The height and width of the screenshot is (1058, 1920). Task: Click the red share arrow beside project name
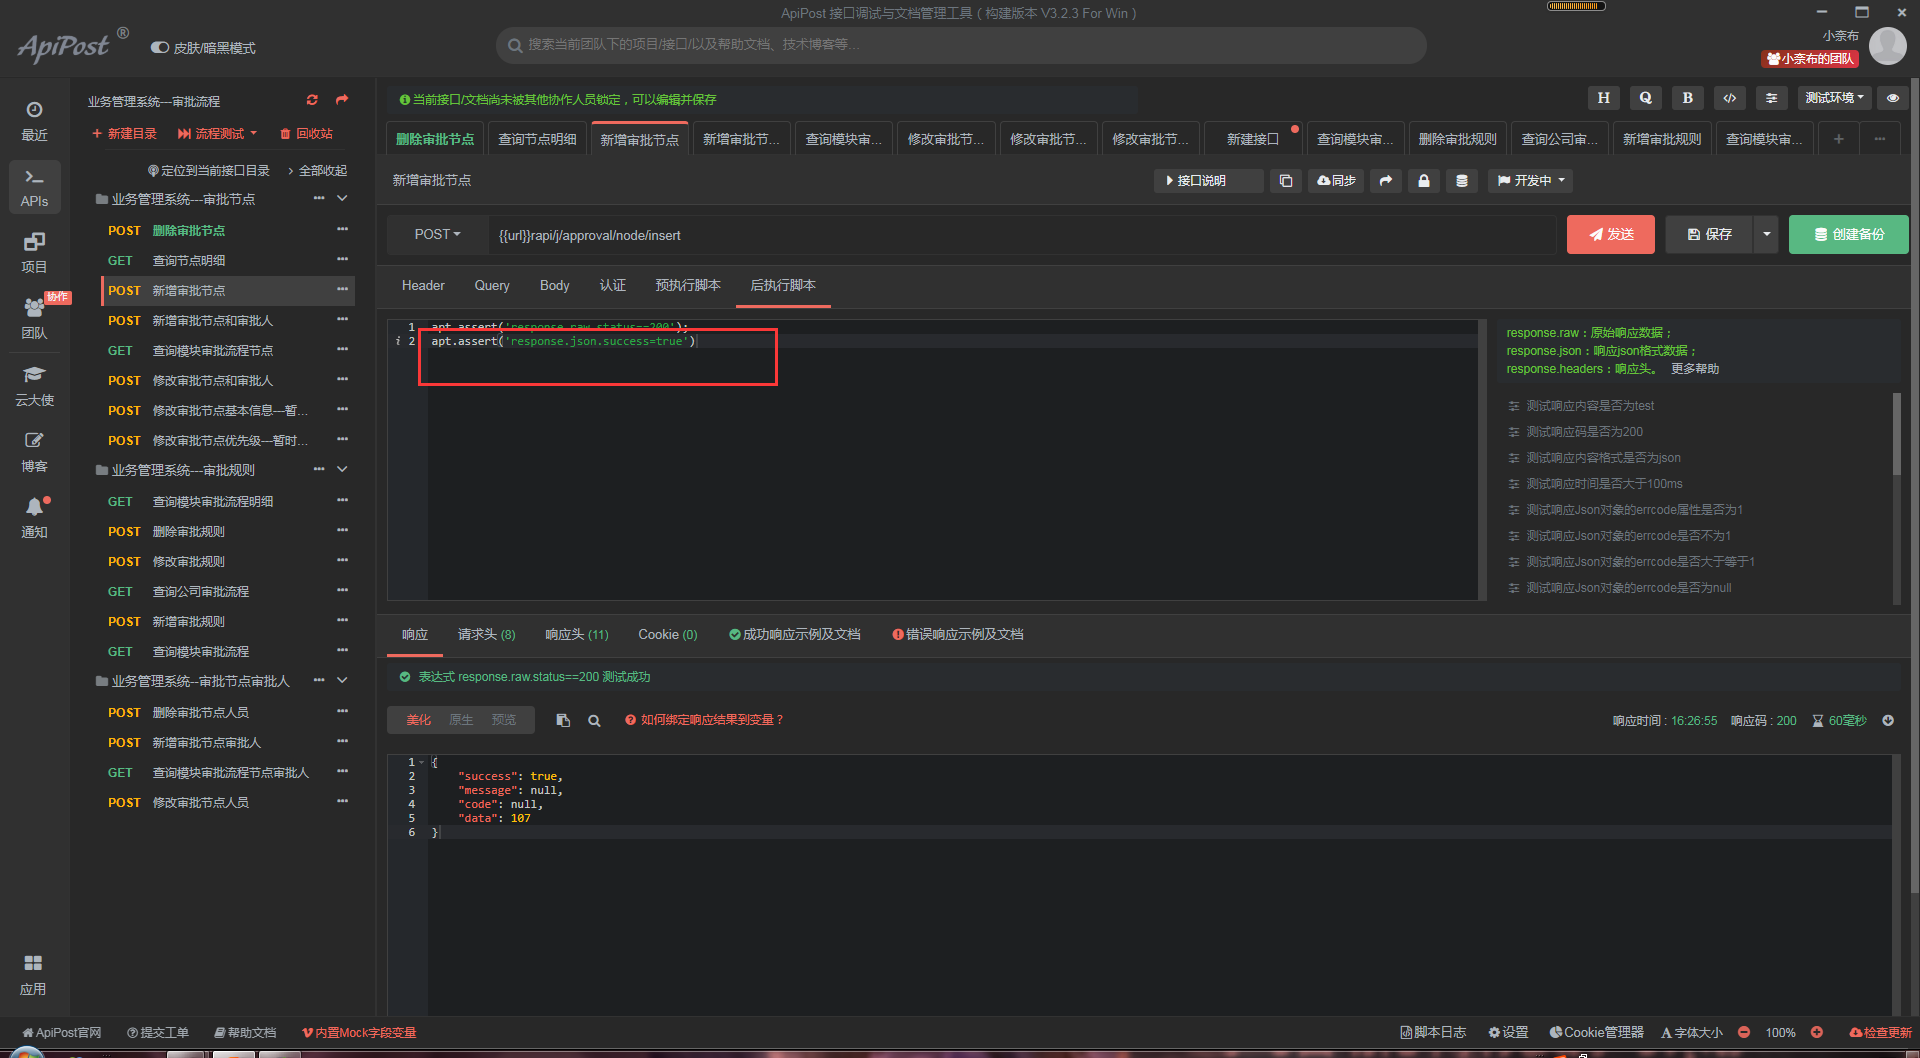coord(342,100)
